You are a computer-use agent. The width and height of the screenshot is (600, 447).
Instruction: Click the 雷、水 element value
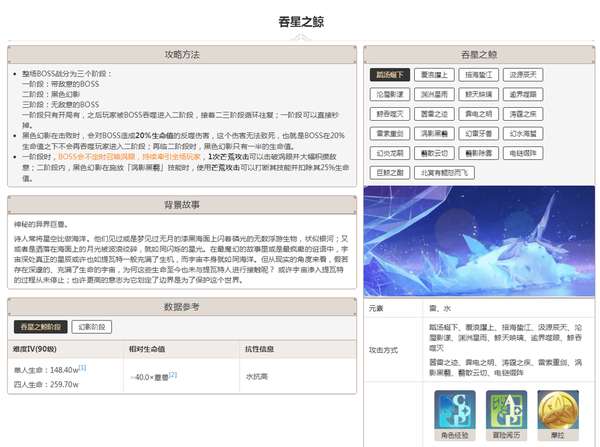point(440,308)
